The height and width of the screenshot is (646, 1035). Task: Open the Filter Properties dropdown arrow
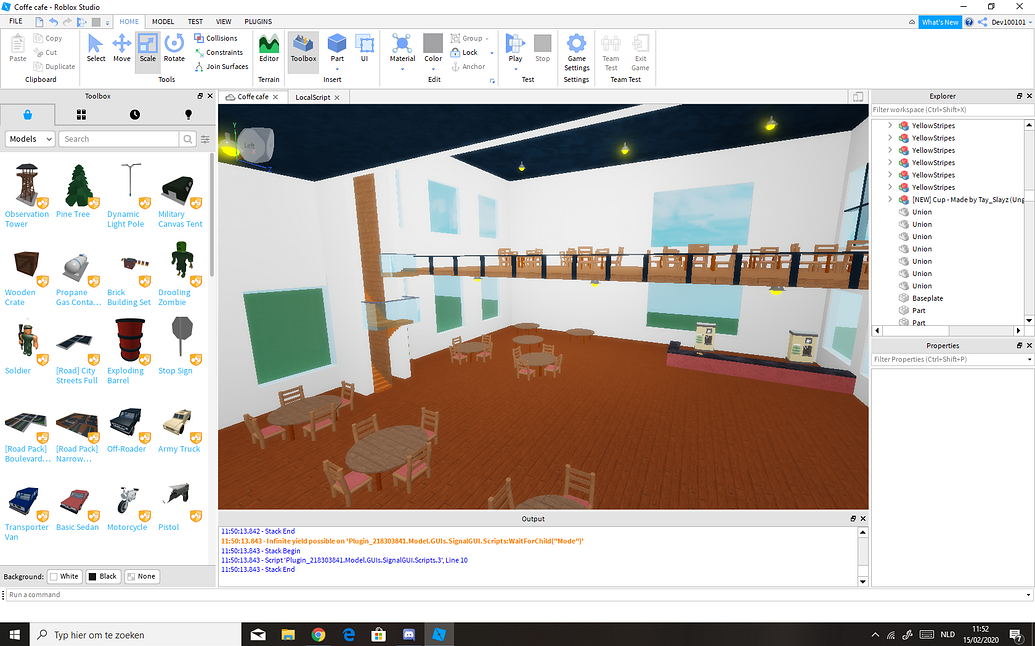point(1029,360)
